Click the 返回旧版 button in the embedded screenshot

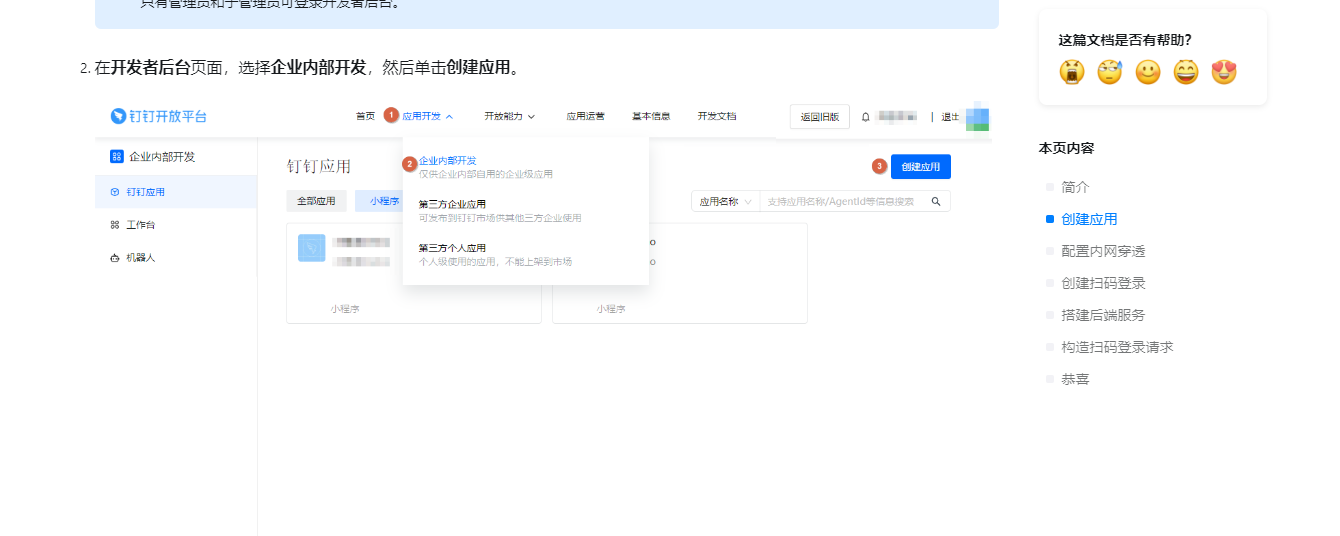(x=820, y=117)
